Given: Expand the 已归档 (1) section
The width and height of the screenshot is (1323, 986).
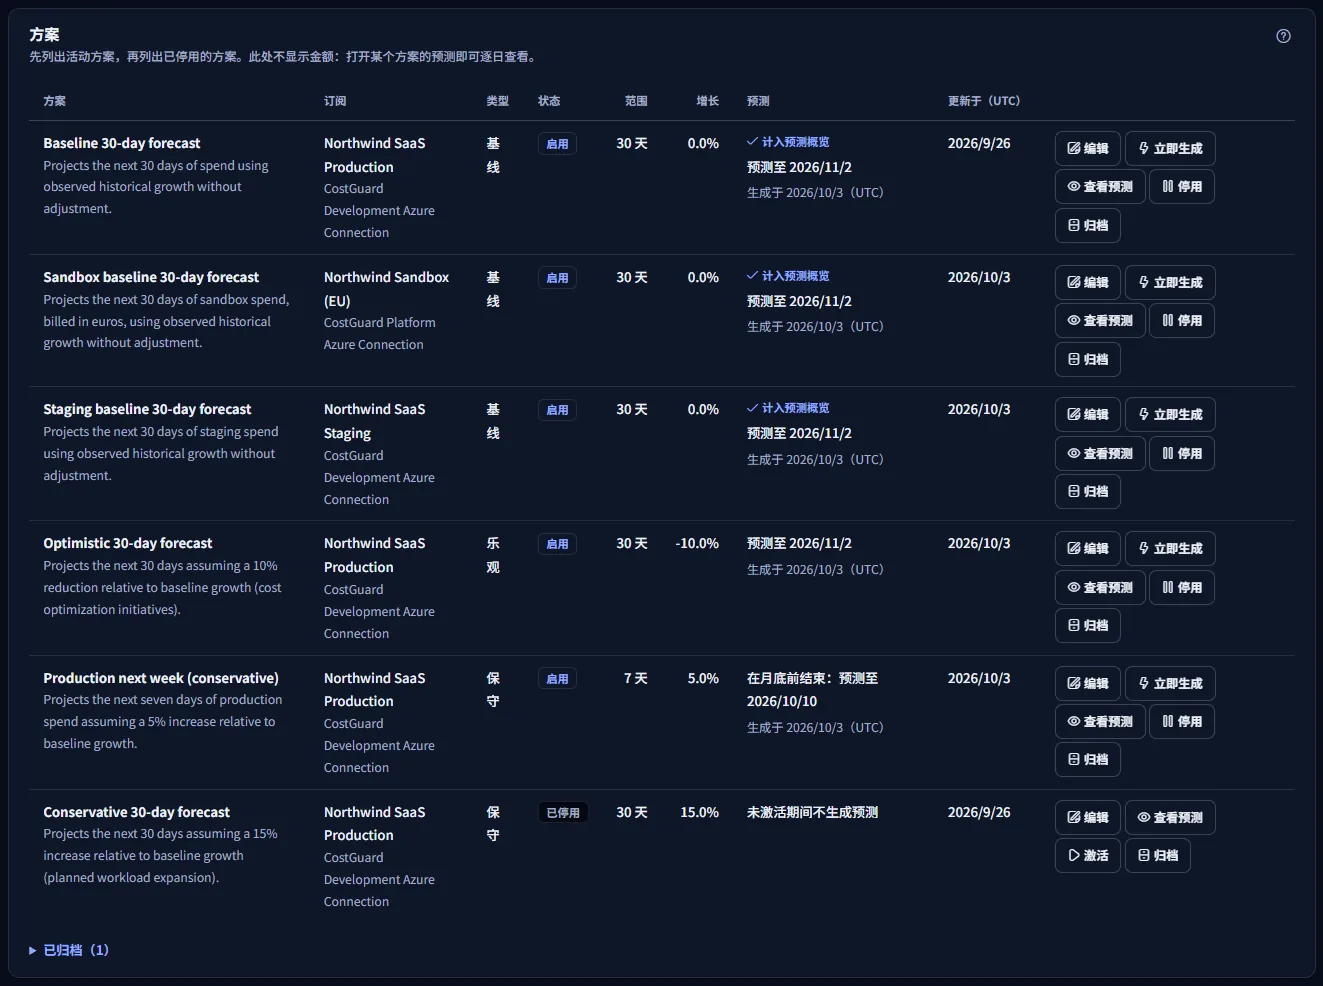Looking at the screenshot, I should pyautogui.click(x=69, y=950).
